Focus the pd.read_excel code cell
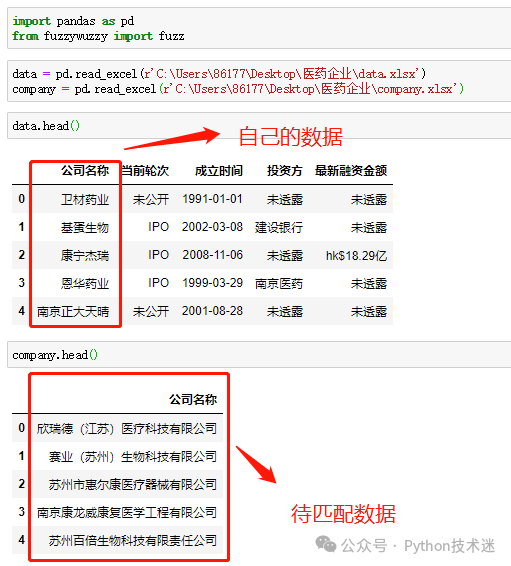This screenshot has height=566, width=511. click(259, 81)
